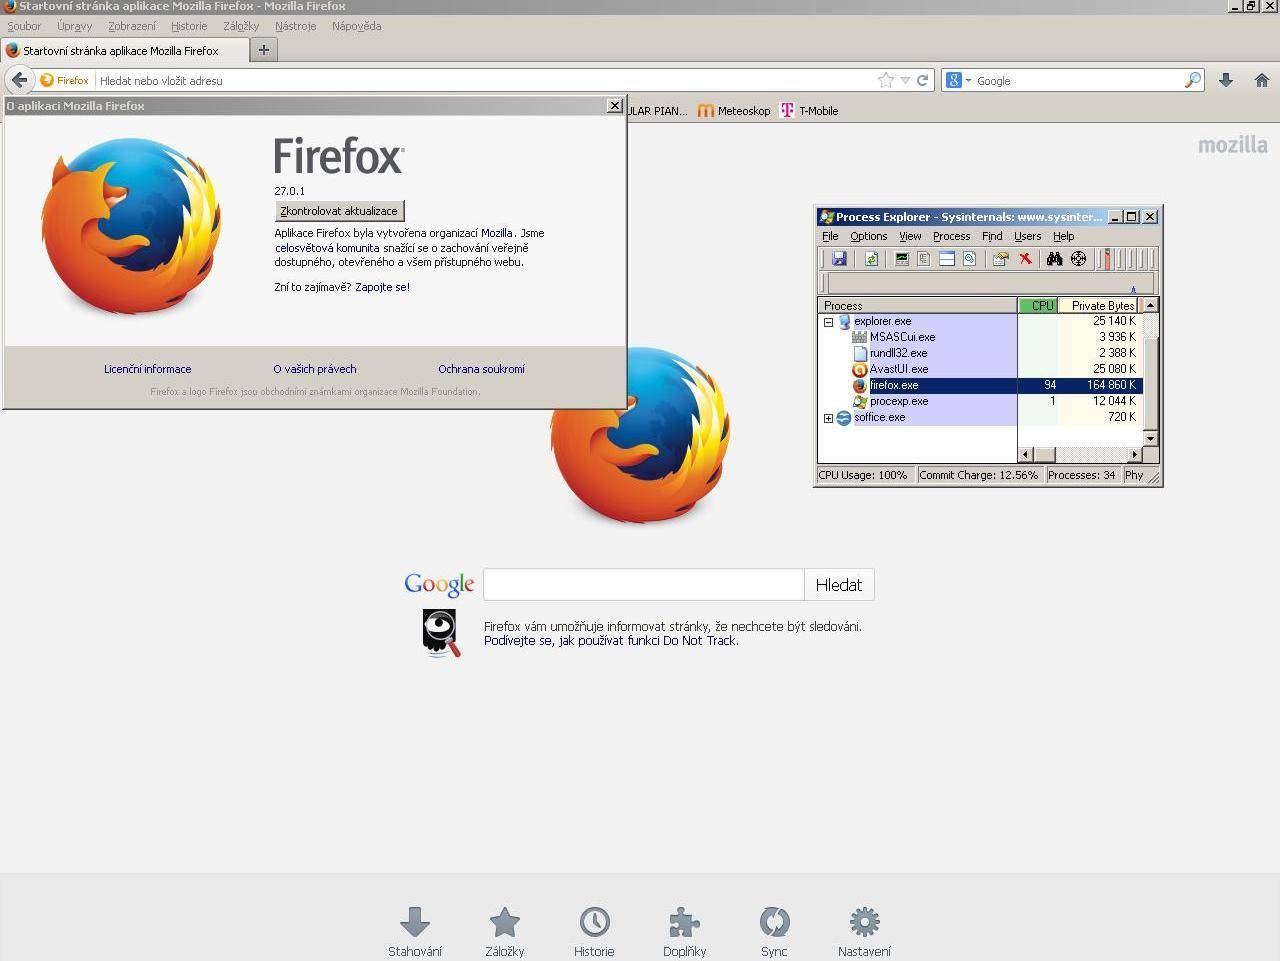Image resolution: width=1280 pixels, height=961 pixels.
Task: Open the O vašich právech link
Action: 314,369
